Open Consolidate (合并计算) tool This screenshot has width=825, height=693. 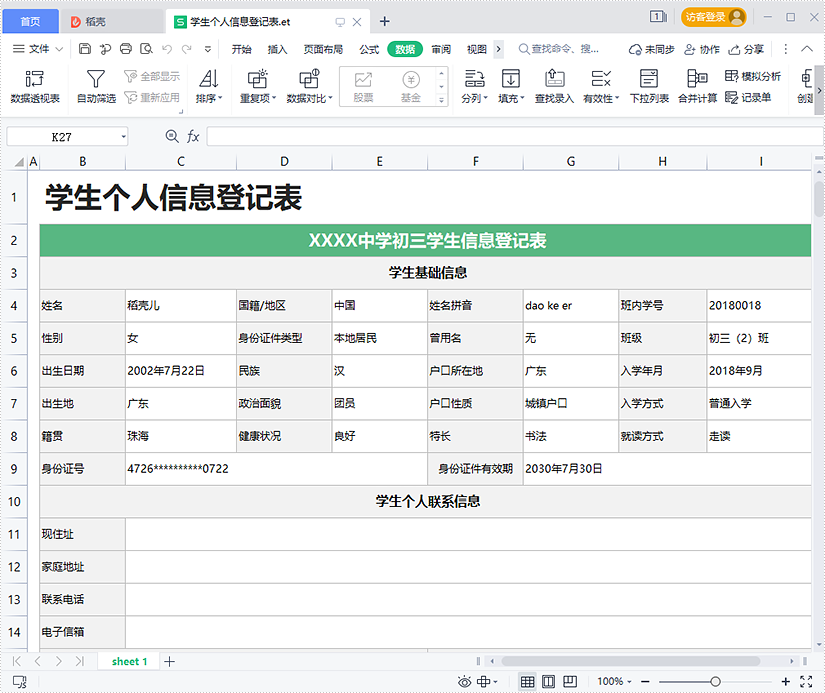[x=697, y=86]
